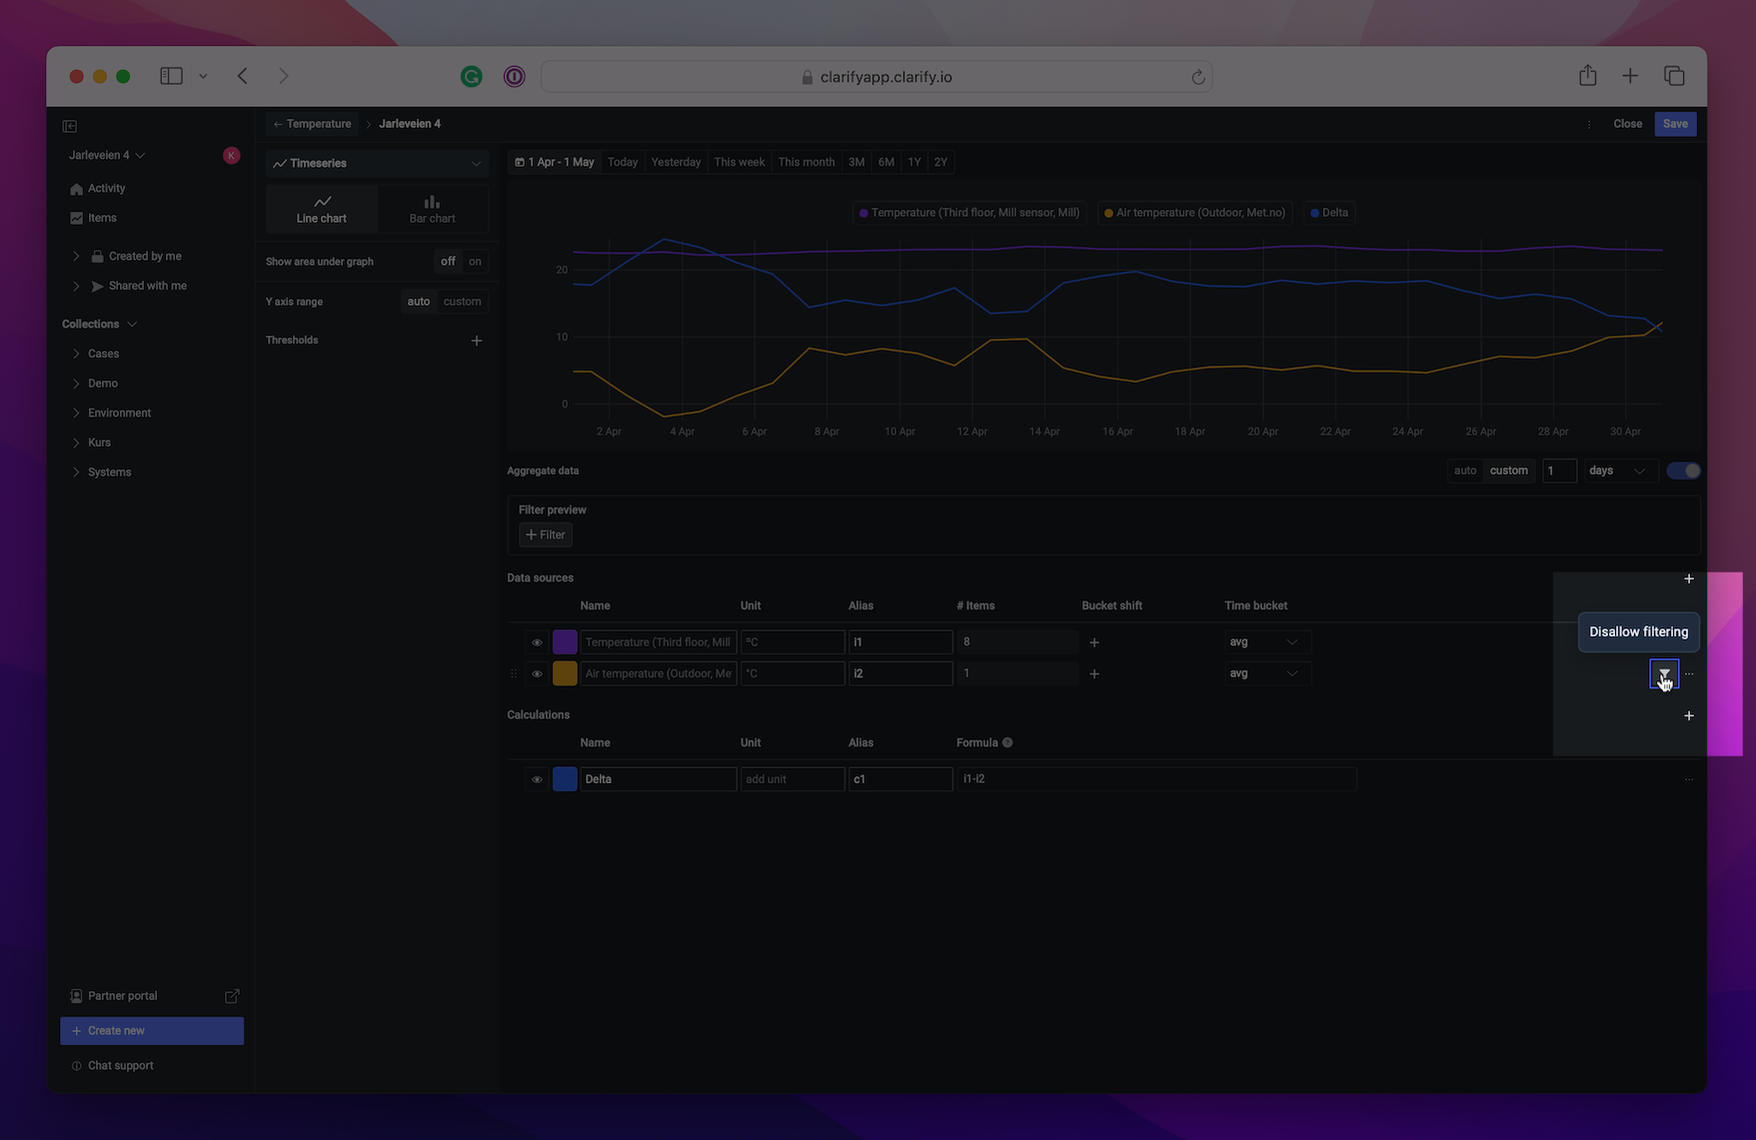Open Partner portal external link icon
The height and width of the screenshot is (1140, 1756).
pos(232,996)
